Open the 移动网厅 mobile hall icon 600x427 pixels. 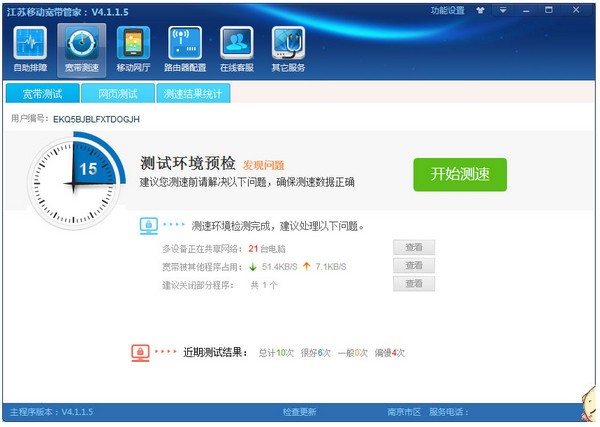(x=133, y=49)
